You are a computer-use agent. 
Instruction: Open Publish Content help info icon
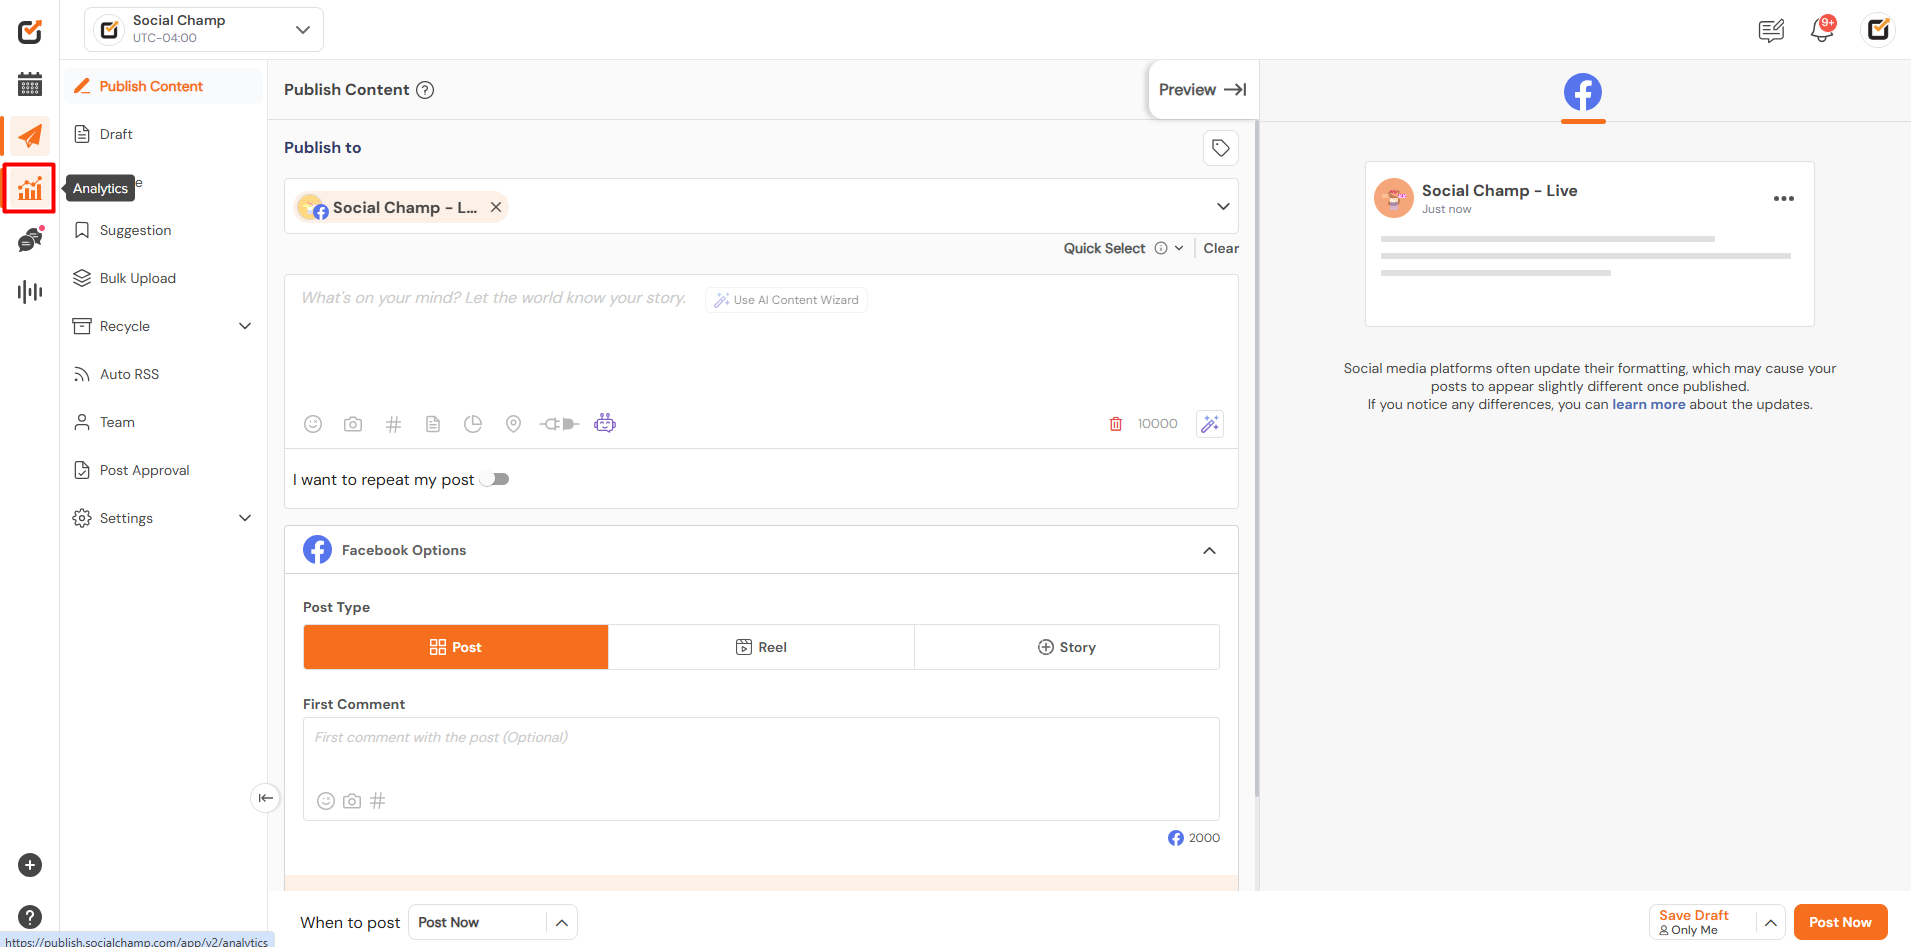[x=425, y=90]
